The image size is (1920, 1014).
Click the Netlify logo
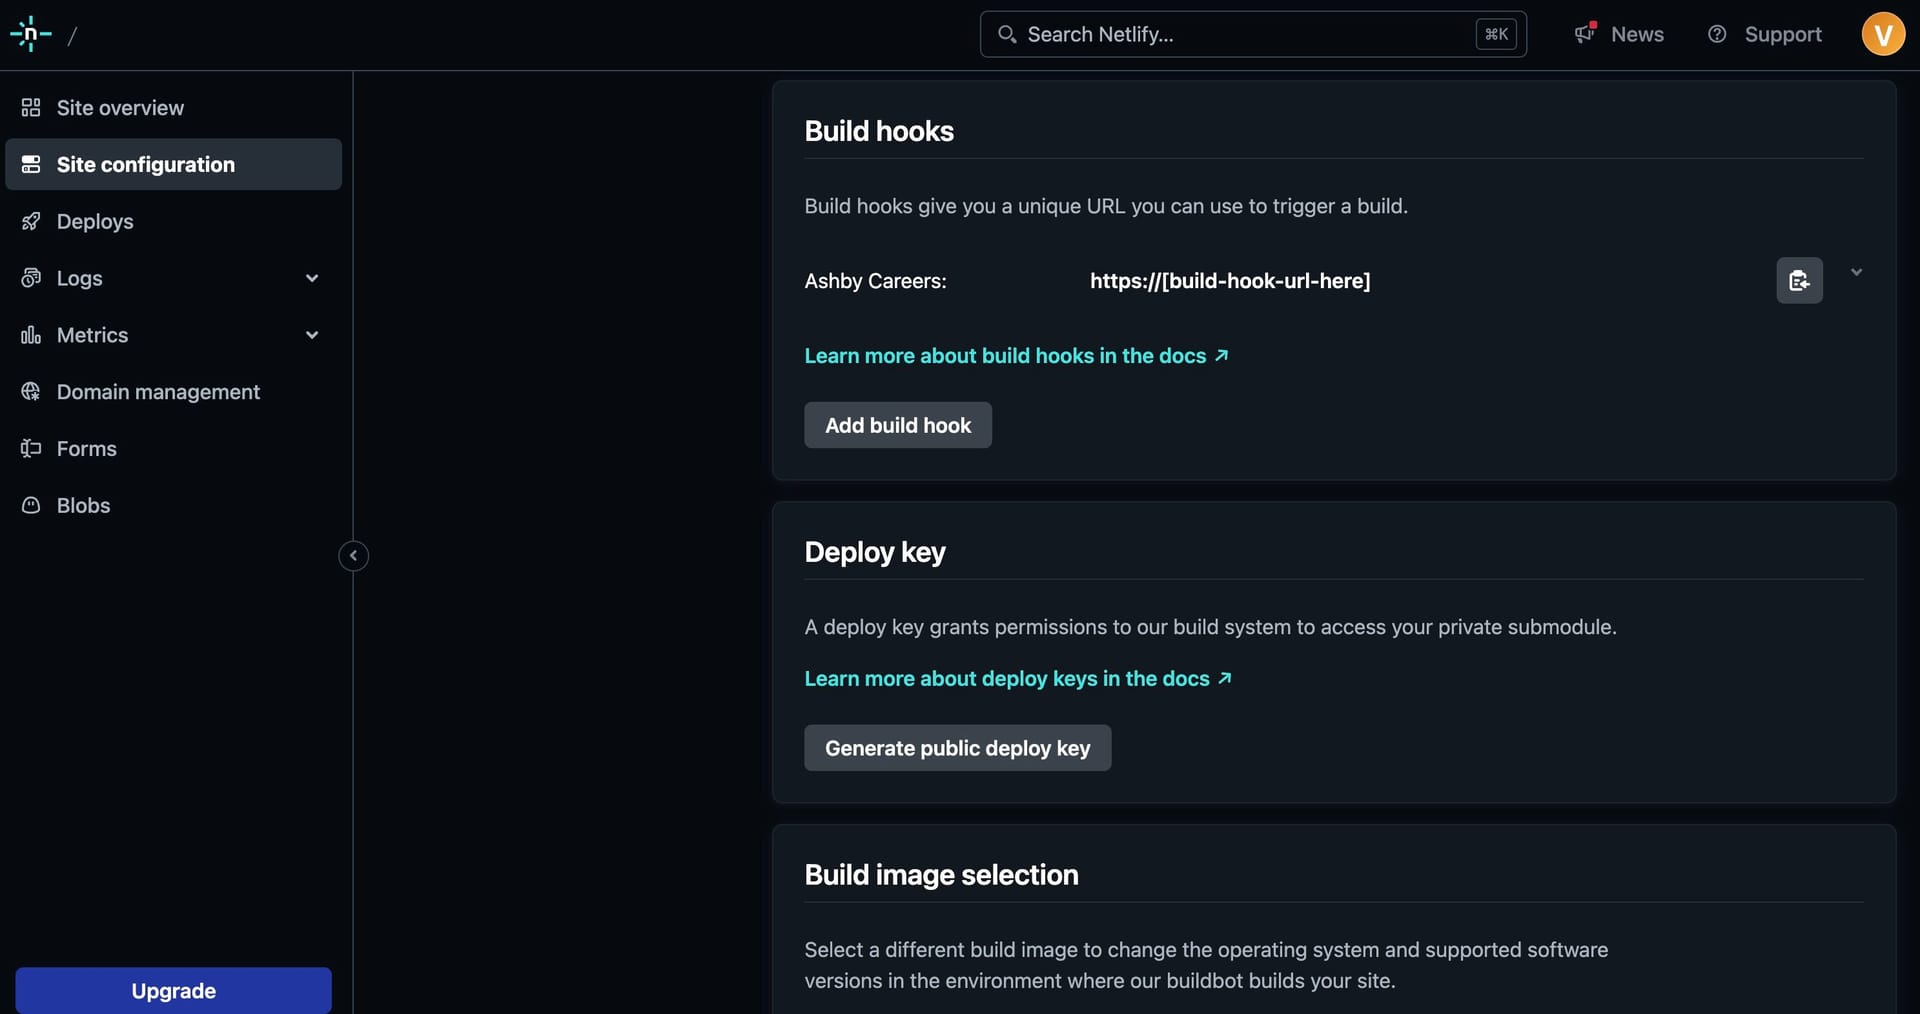pyautogui.click(x=30, y=33)
